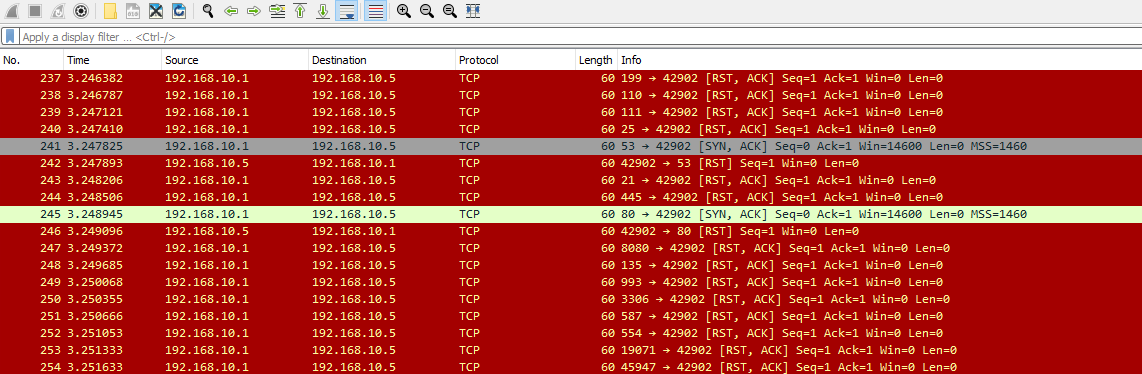The width and height of the screenshot is (1142, 374).
Task: Click TCP protocol cell in packet 245
Action: [470, 215]
